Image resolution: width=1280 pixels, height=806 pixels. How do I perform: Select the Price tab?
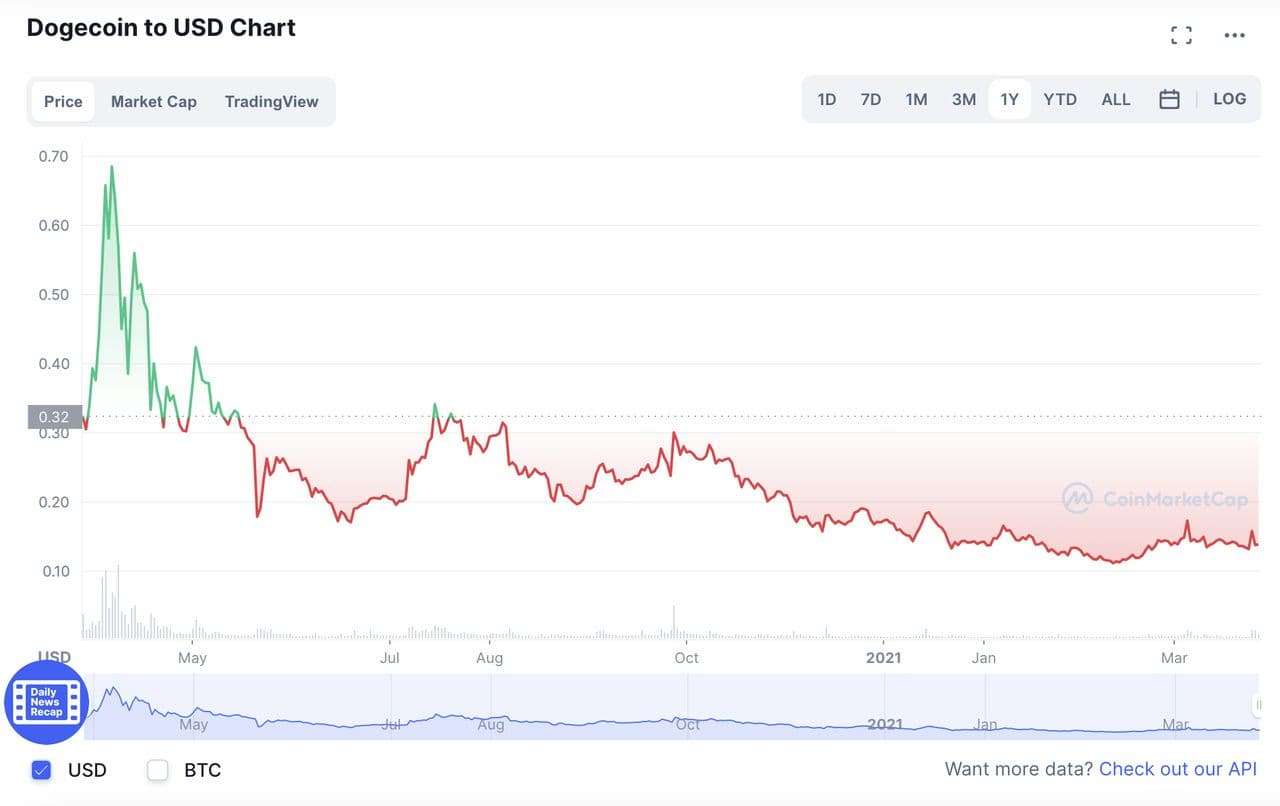pos(63,102)
